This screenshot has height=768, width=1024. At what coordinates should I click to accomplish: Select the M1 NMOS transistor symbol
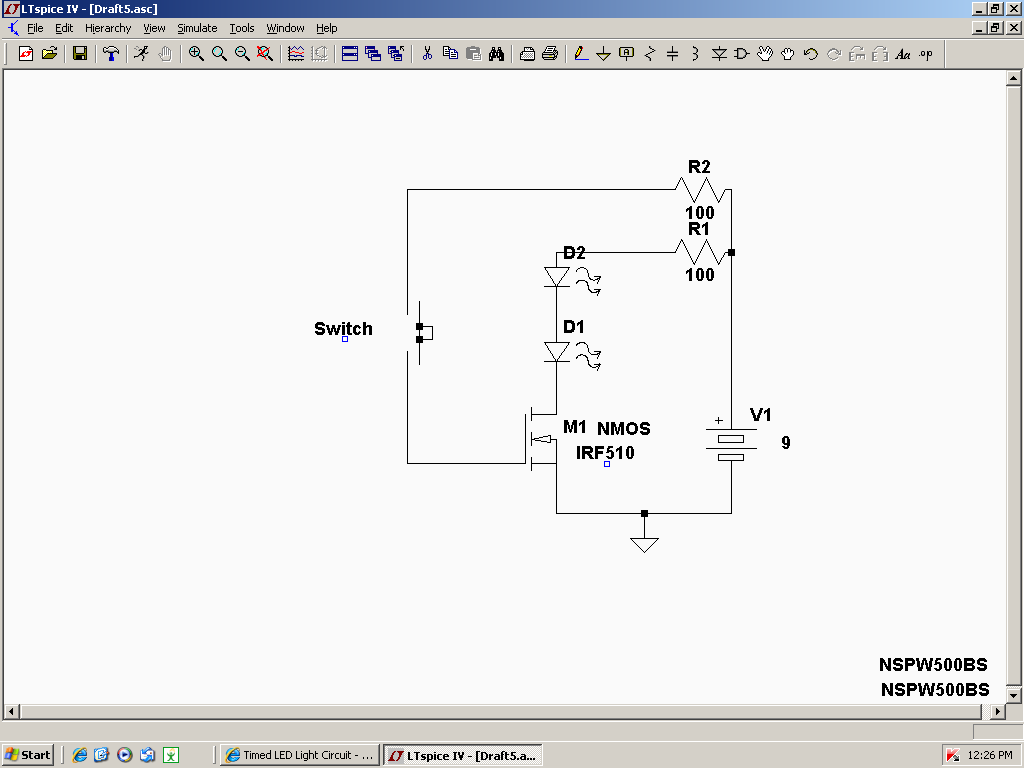click(x=541, y=439)
